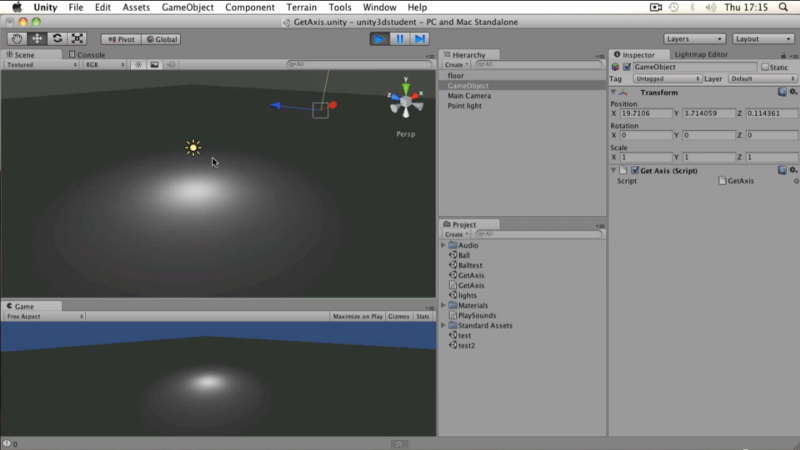Viewport: 800px width, 450px height.
Task: Click the GameObject name field
Action: (x=694, y=67)
